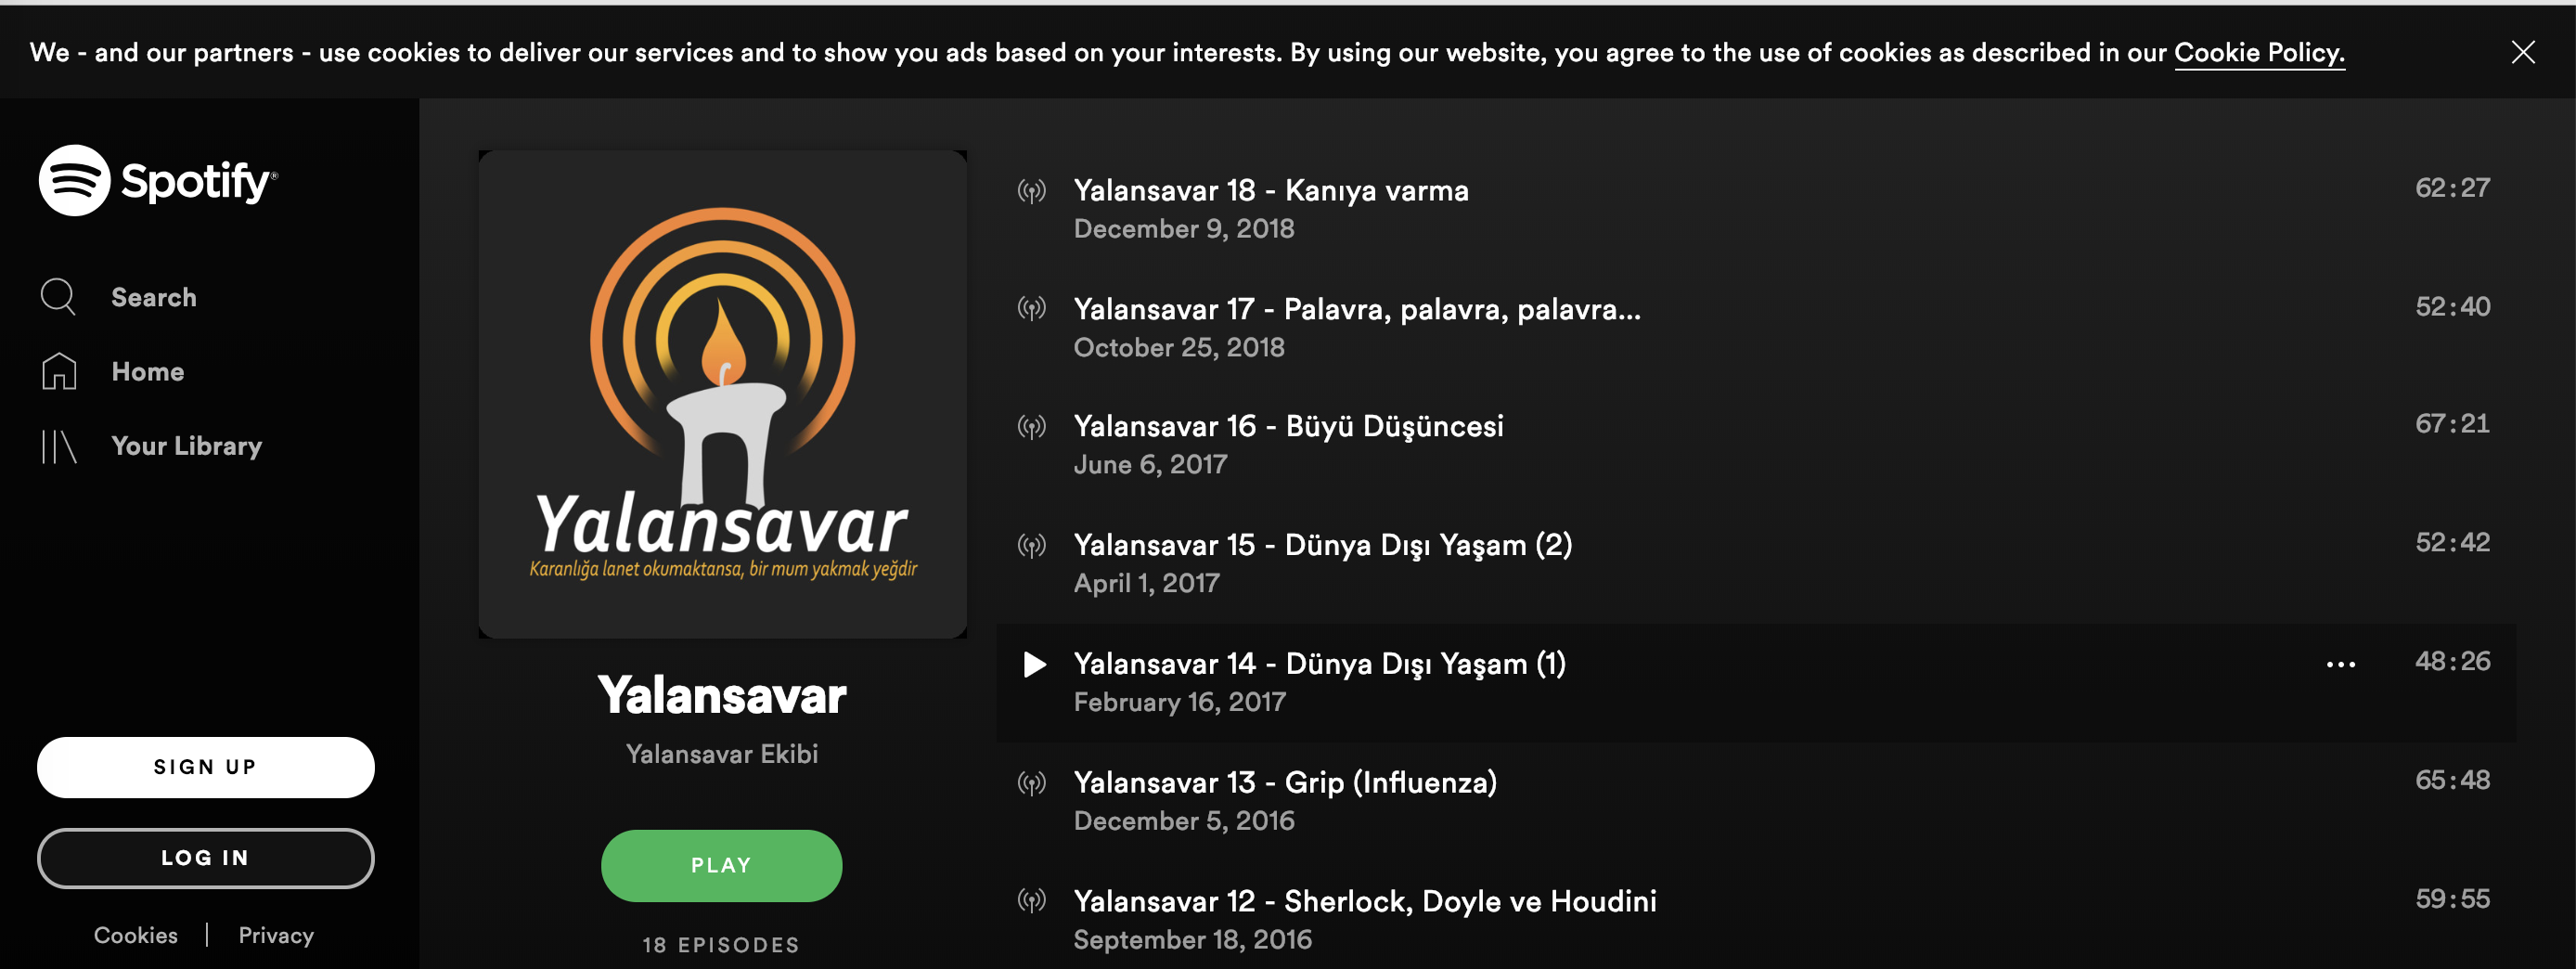Click the LOG IN button
Viewport: 2576px width, 969px height.
pyautogui.click(x=206, y=858)
